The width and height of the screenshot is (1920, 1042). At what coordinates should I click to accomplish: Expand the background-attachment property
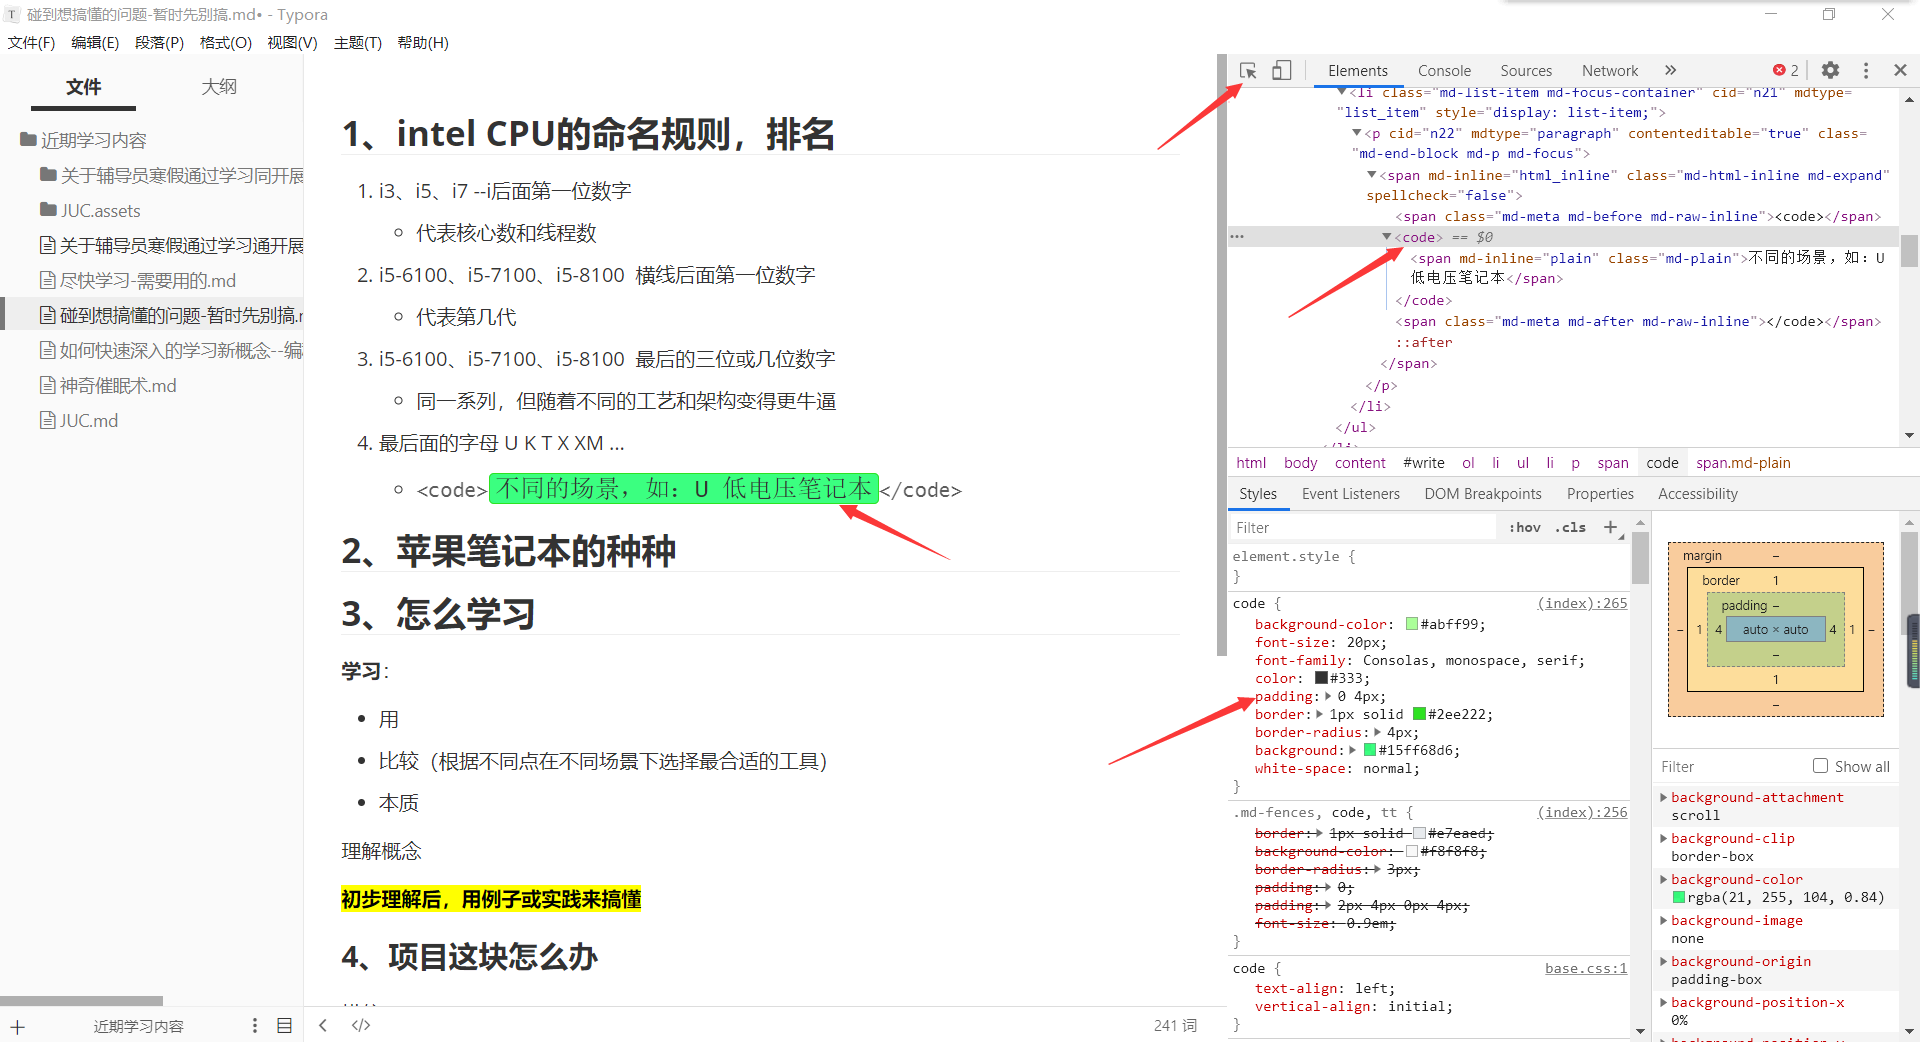1663,797
